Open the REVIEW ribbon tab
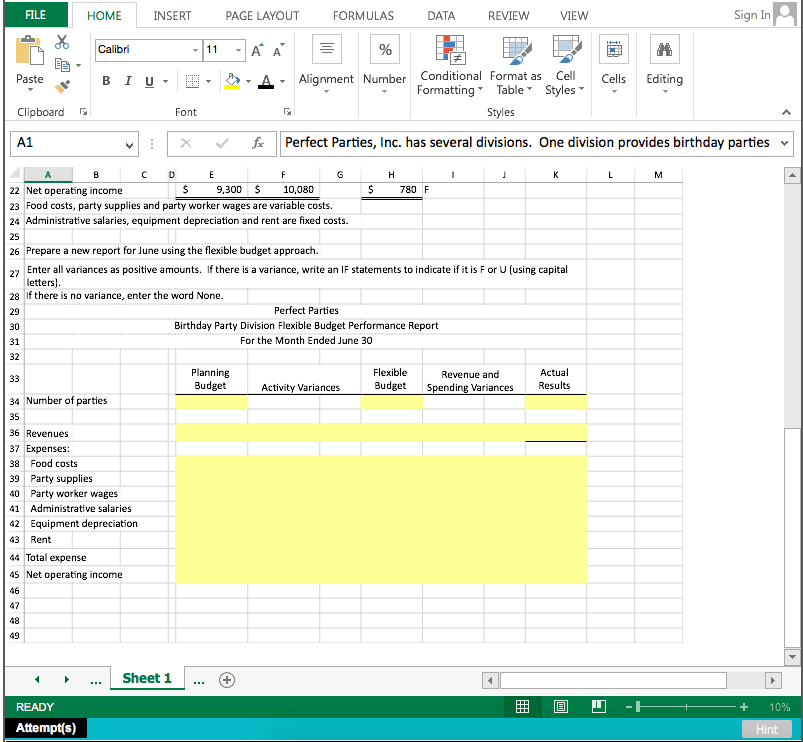 [x=508, y=15]
